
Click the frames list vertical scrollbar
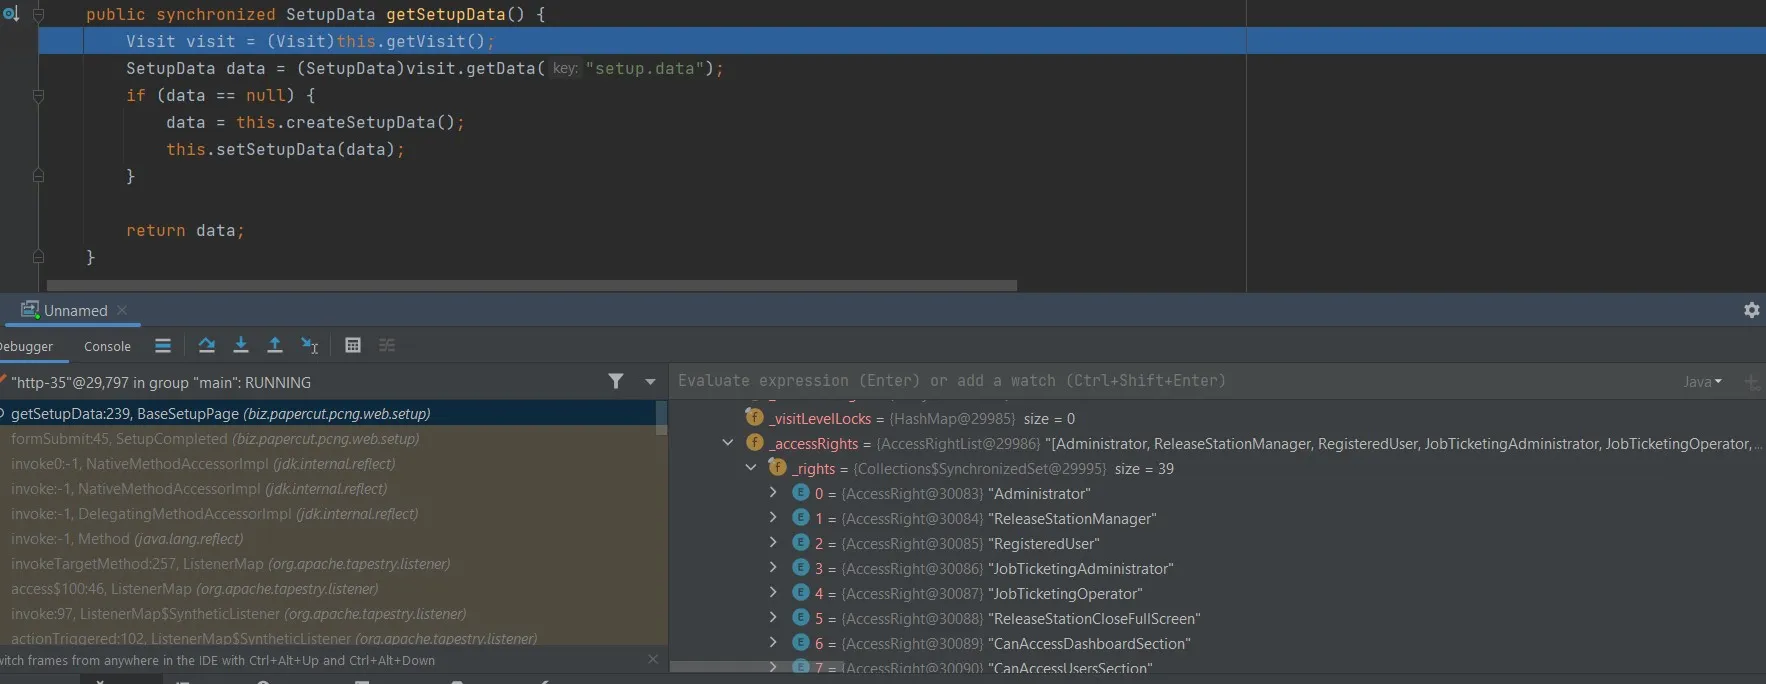pyautogui.click(x=661, y=418)
